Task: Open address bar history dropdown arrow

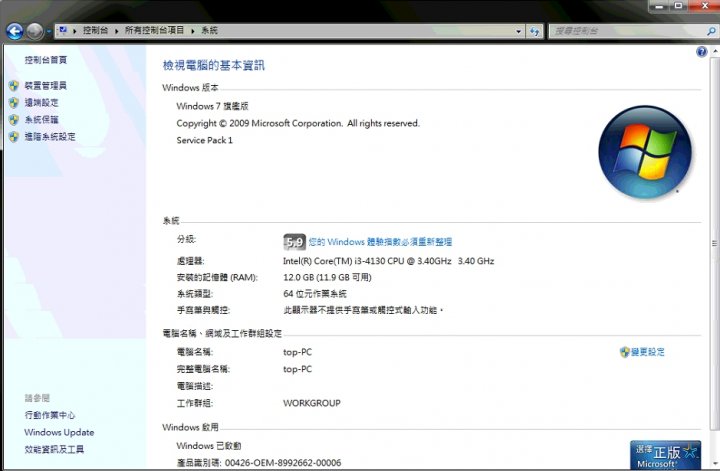Action: (x=518, y=31)
